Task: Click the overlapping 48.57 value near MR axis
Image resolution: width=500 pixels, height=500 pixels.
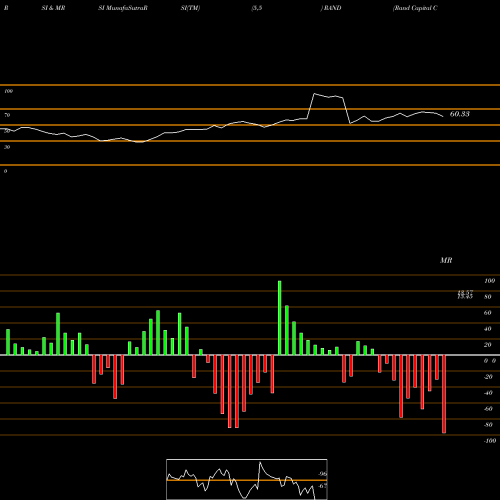Action: click(x=465, y=294)
